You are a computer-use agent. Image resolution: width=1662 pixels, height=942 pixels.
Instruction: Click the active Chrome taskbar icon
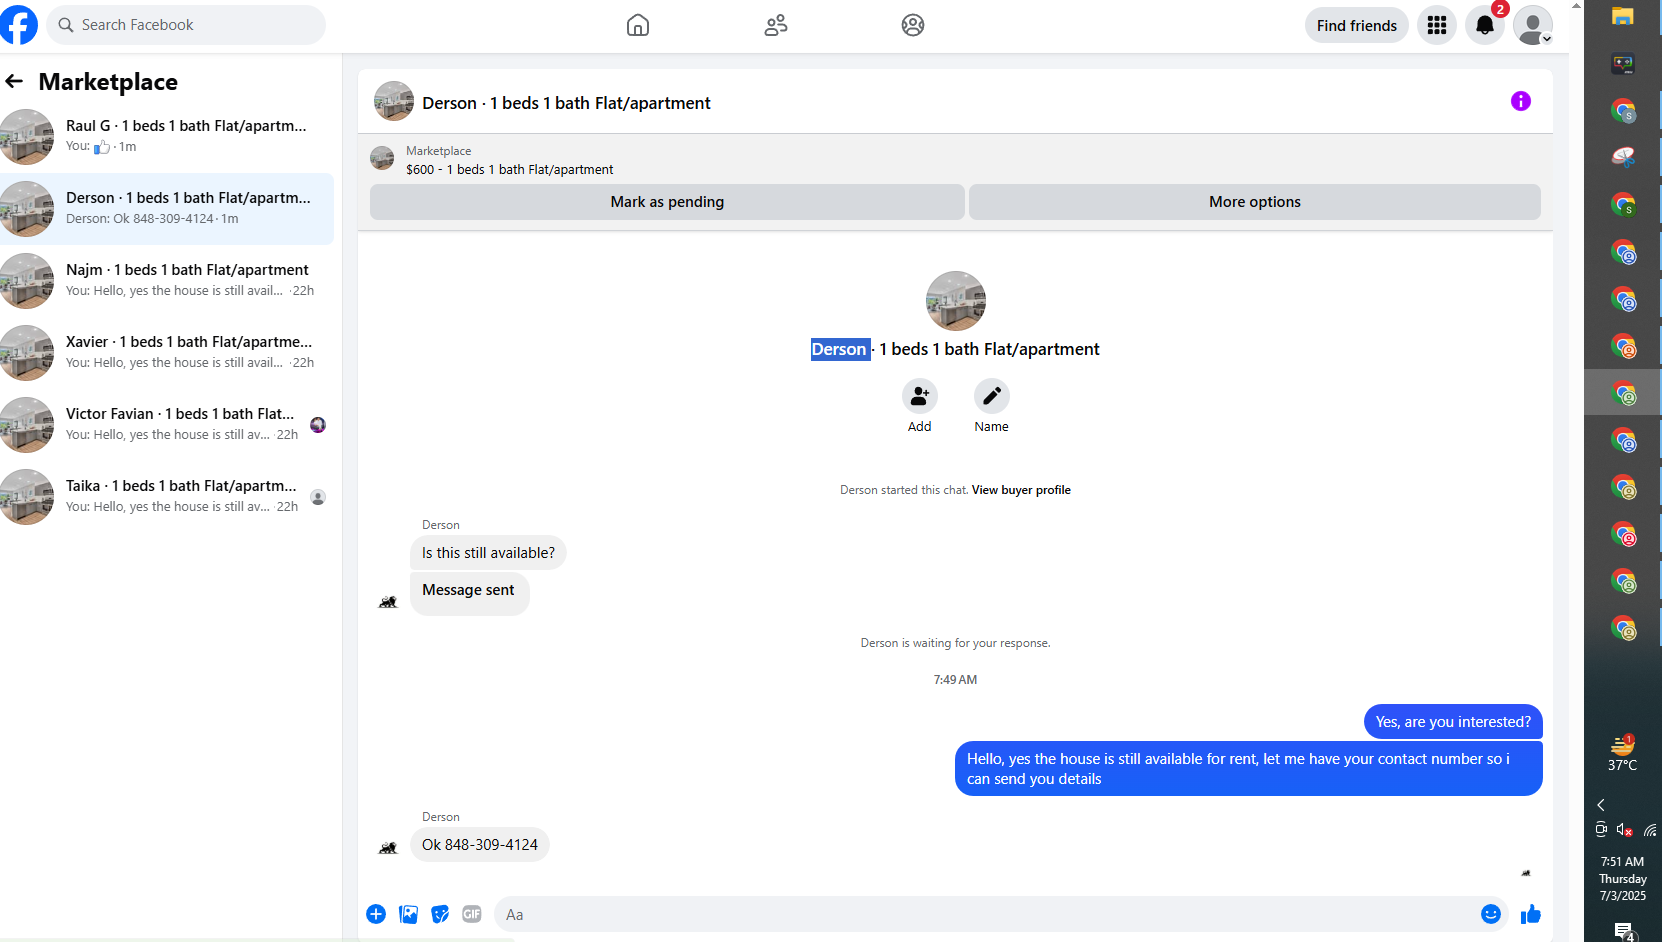point(1623,394)
